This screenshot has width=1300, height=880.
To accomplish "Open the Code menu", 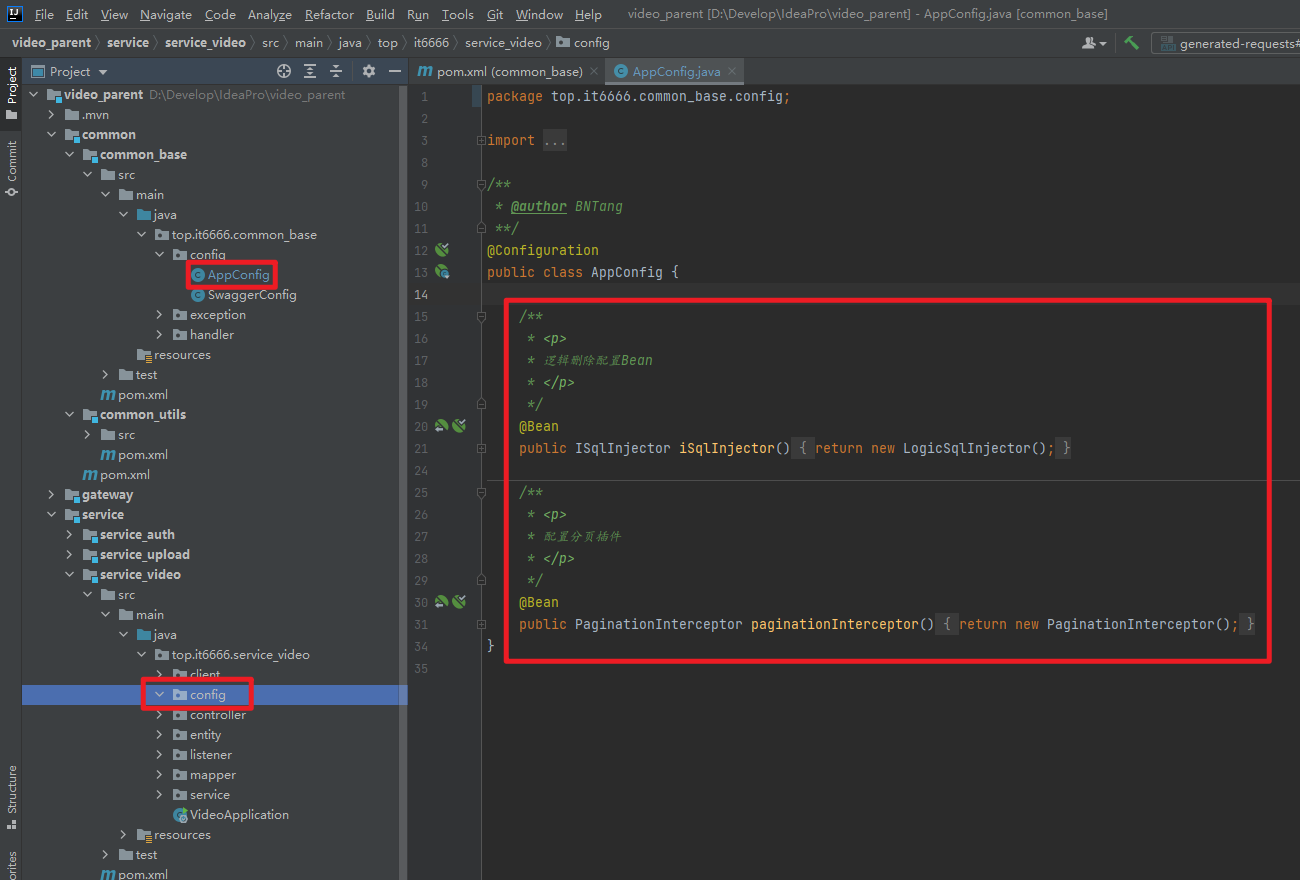I will point(220,14).
